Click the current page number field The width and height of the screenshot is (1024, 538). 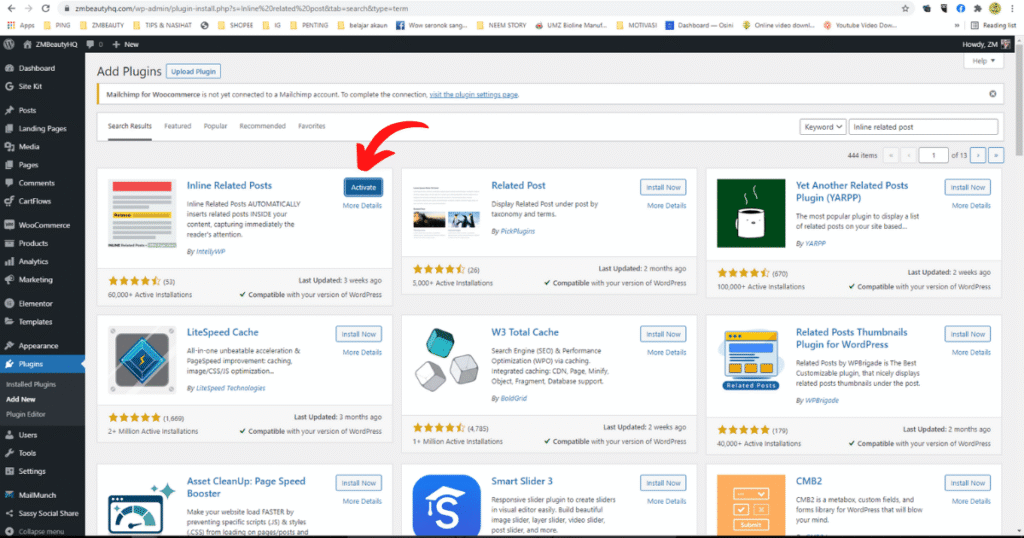[x=933, y=155]
